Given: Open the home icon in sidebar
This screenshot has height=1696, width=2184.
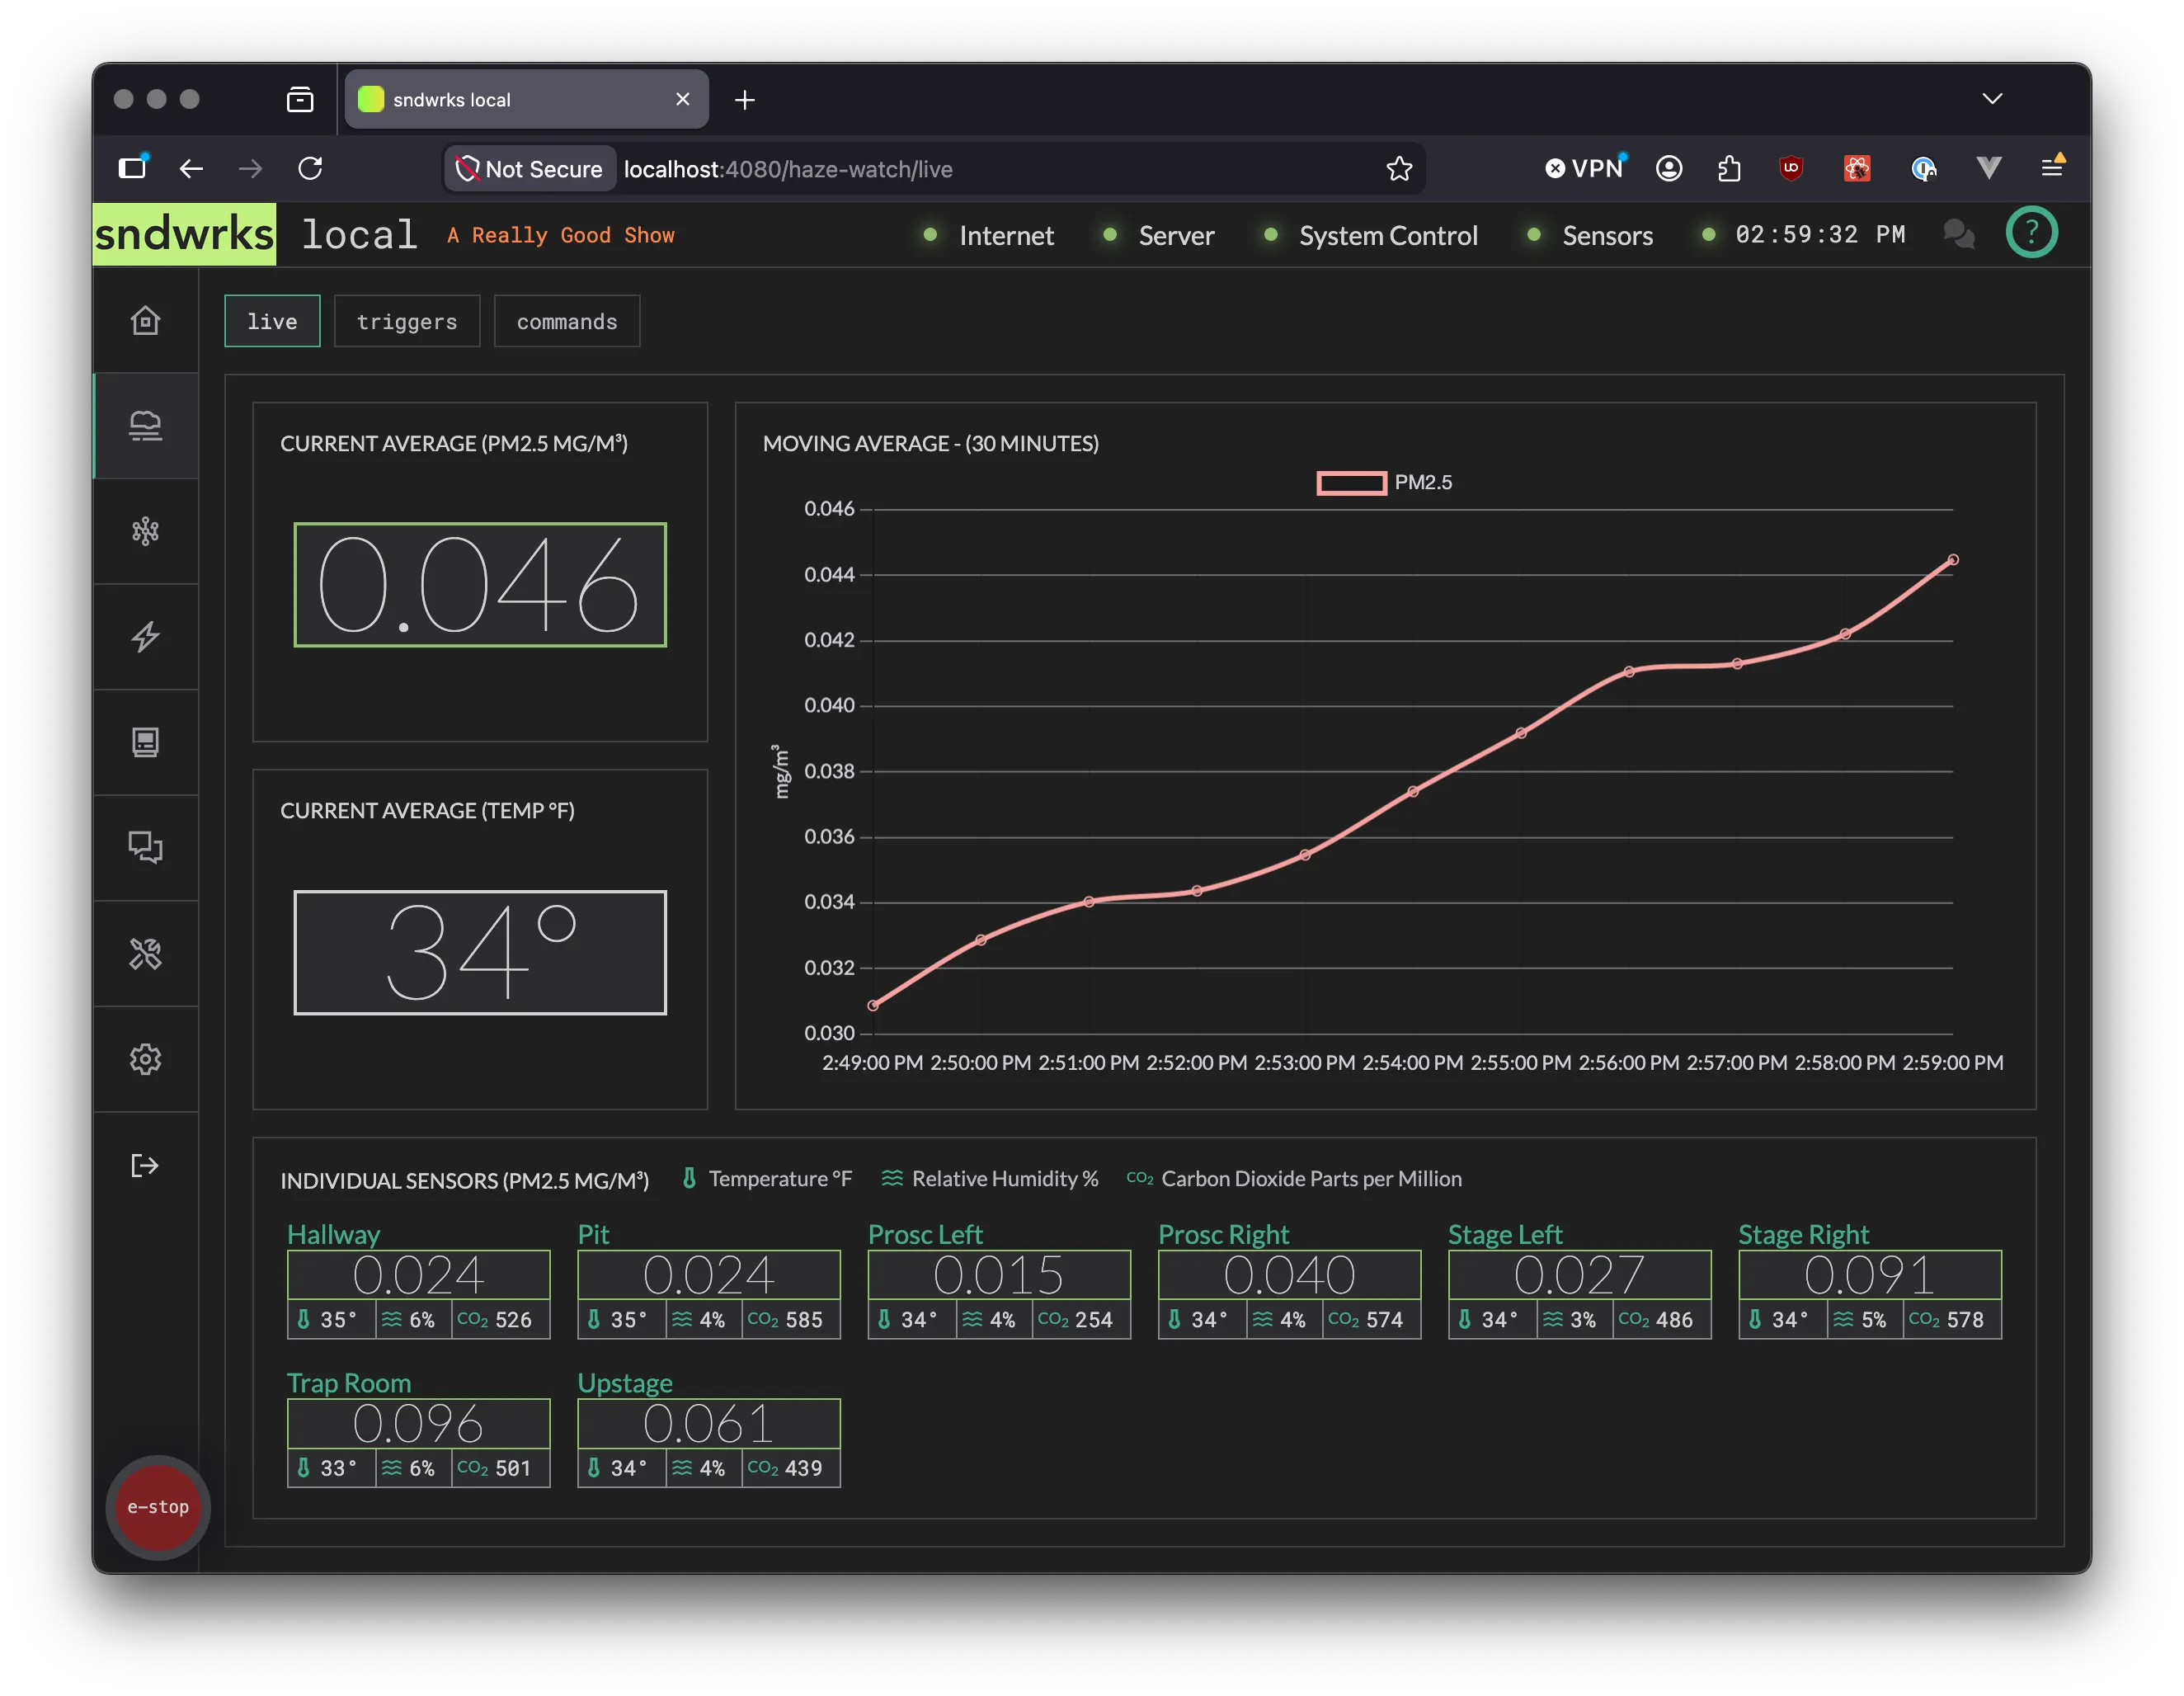Looking at the screenshot, I should [x=145, y=320].
